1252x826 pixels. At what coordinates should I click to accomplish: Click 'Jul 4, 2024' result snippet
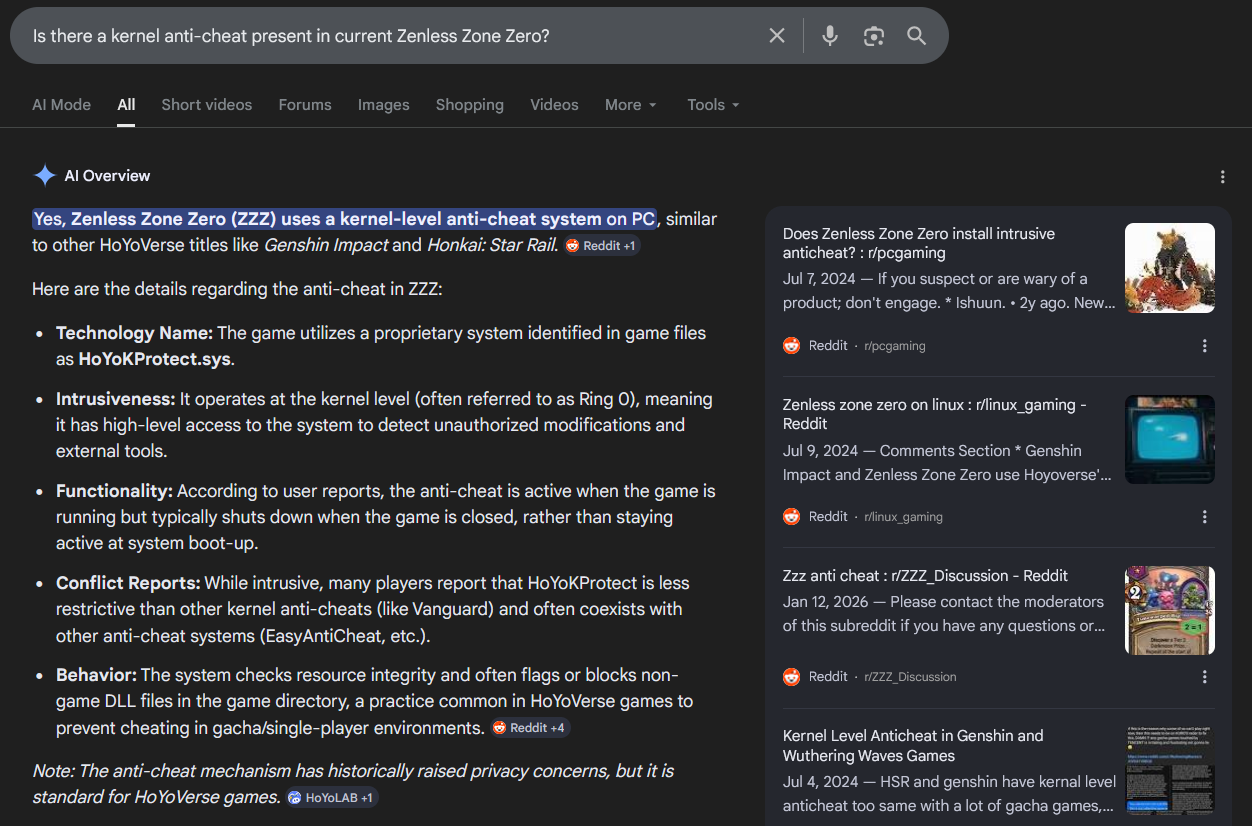pyautogui.click(x=949, y=793)
